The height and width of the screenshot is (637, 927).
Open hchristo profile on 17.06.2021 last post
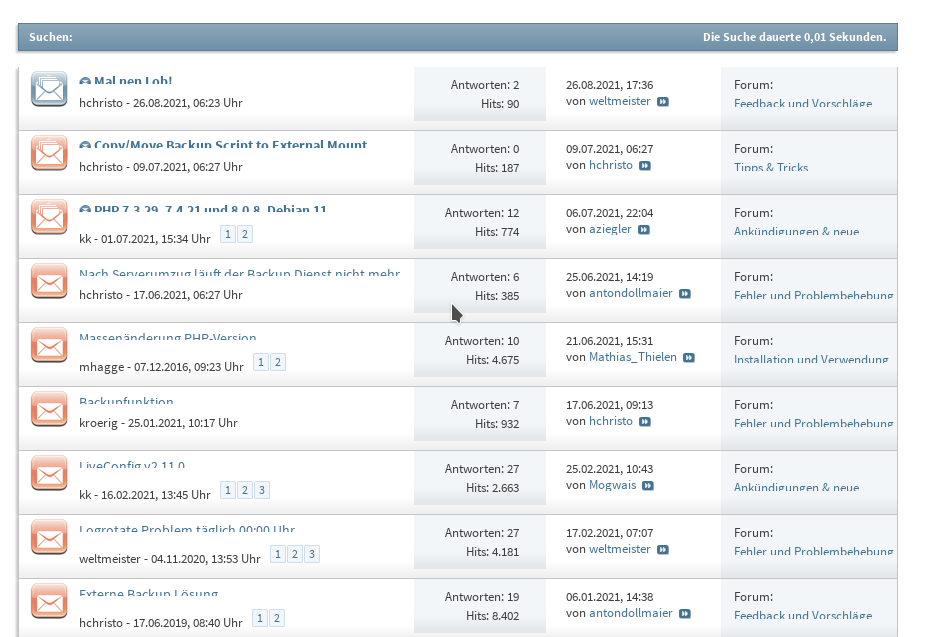pyautogui.click(x=611, y=421)
